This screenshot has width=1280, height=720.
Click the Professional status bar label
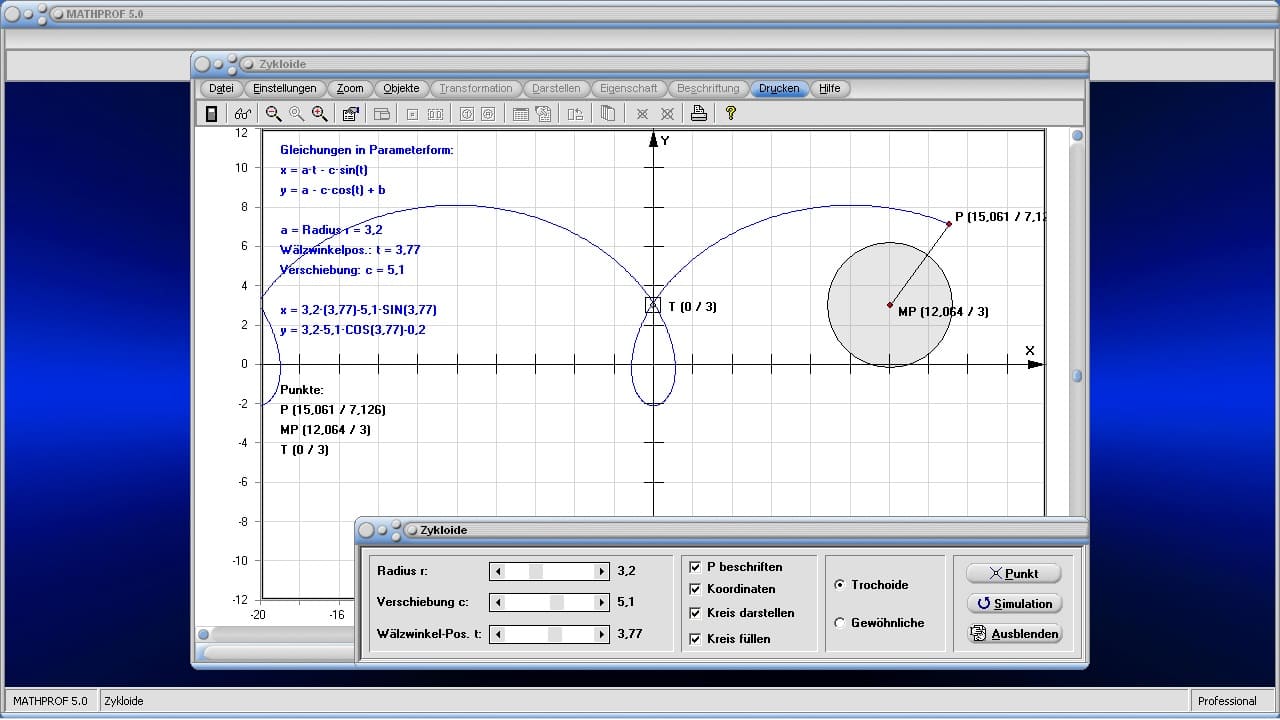pyautogui.click(x=1227, y=701)
